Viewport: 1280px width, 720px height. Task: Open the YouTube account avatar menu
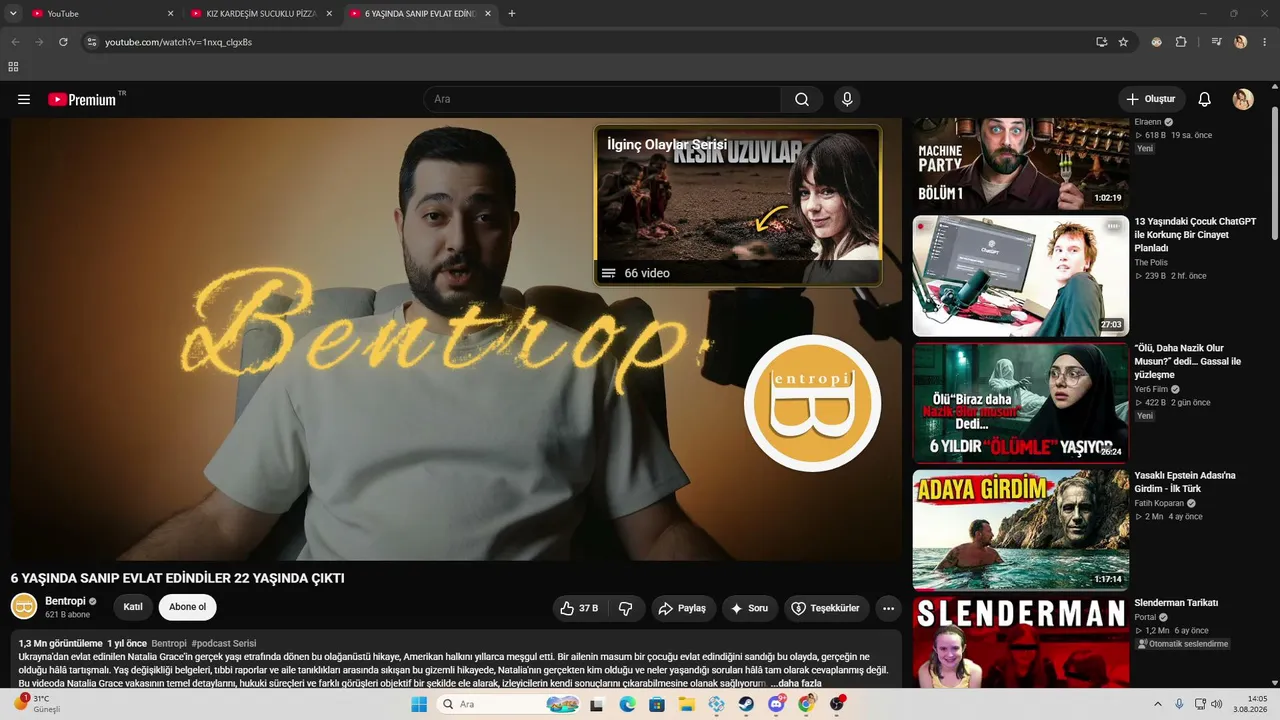(x=1243, y=99)
